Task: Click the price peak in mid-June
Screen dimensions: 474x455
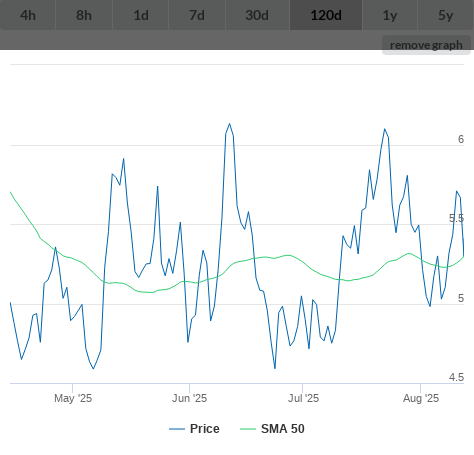Action: [229, 124]
